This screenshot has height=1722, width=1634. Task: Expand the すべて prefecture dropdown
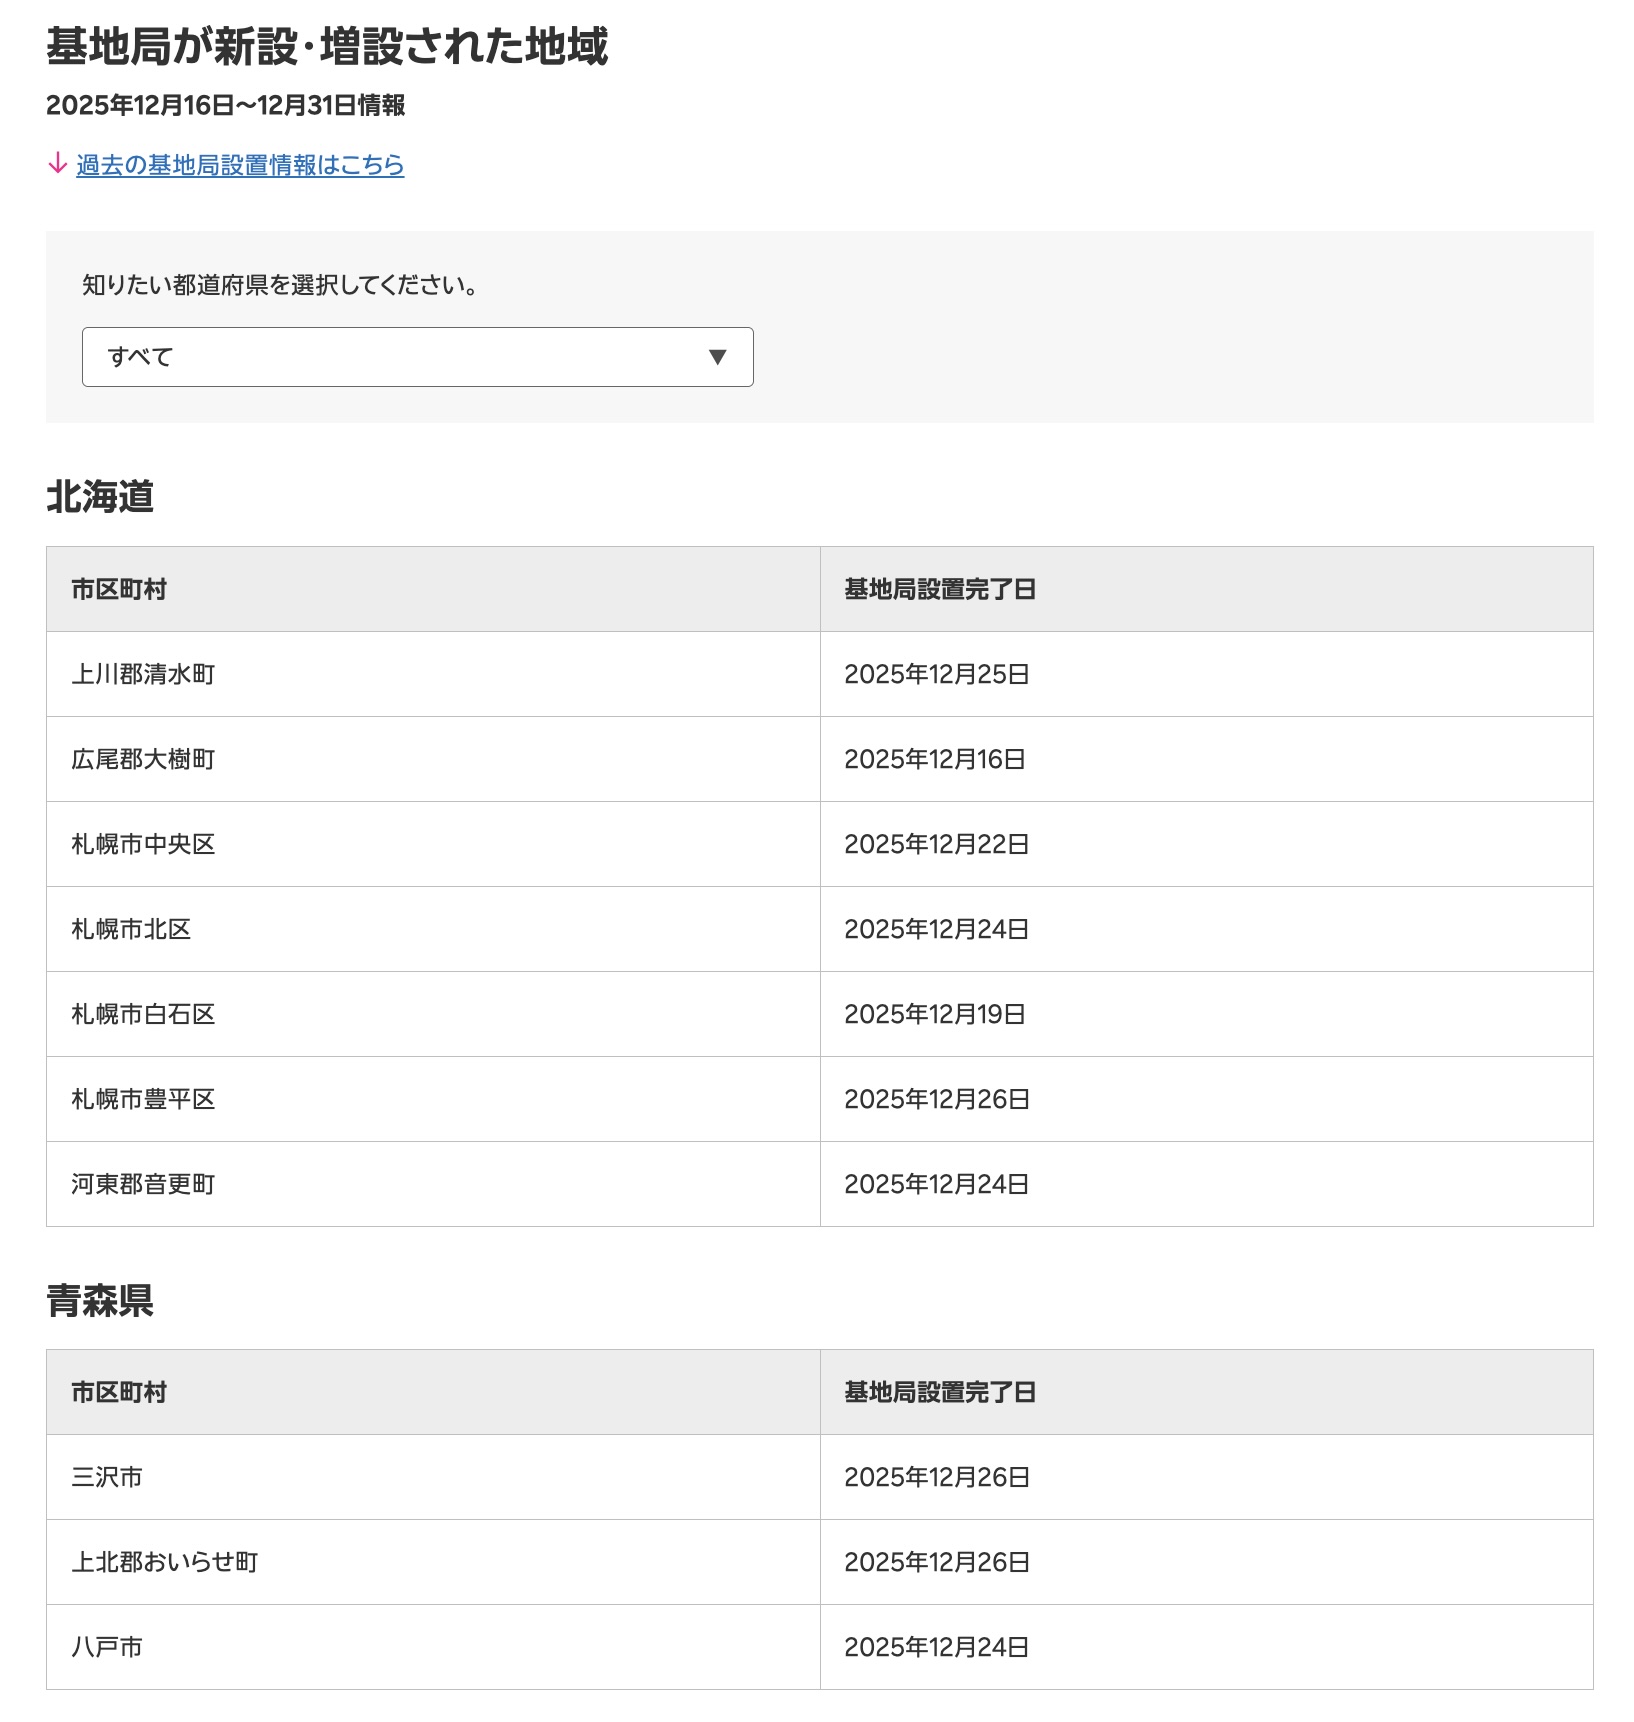tap(417, 357)
